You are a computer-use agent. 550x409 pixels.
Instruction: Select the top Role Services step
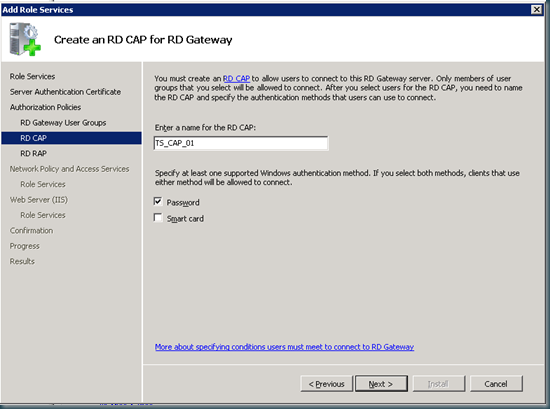click(x=32, y=76)
